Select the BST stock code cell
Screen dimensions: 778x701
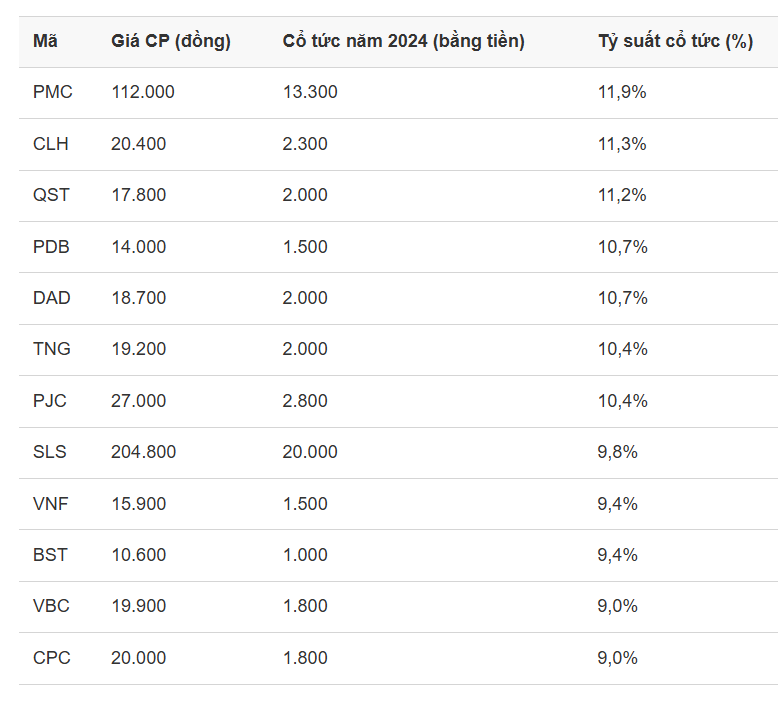click(x=50, y=555)
